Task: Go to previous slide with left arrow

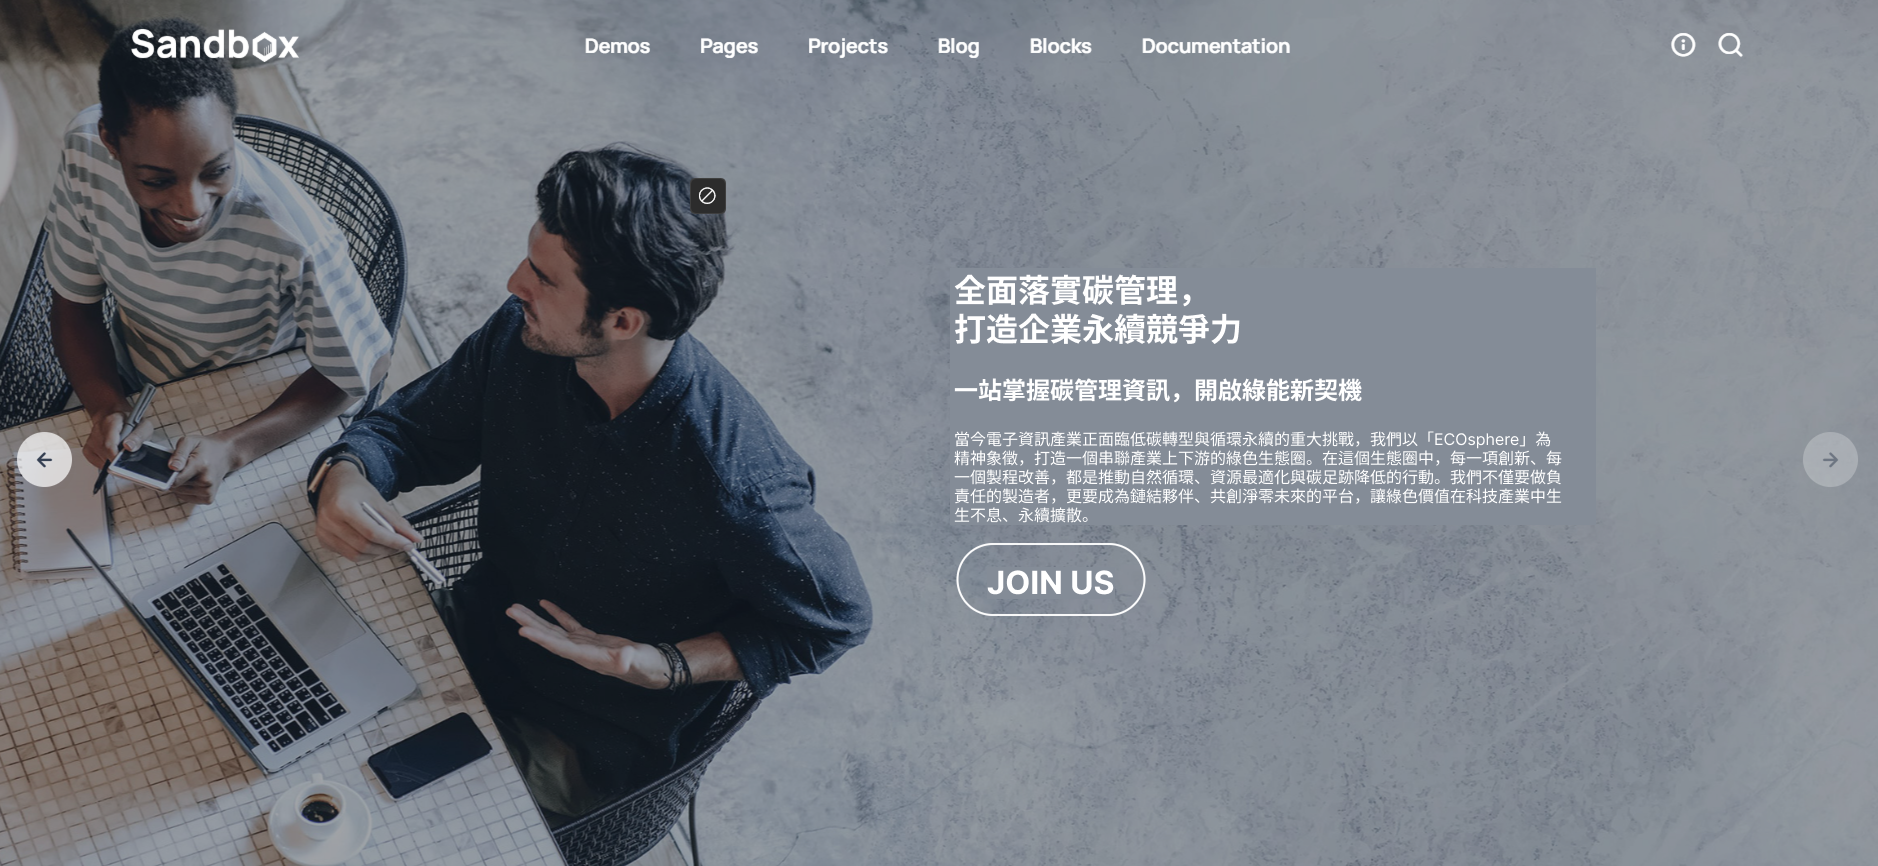Action: pyautogui.click(x=44, y=460)
